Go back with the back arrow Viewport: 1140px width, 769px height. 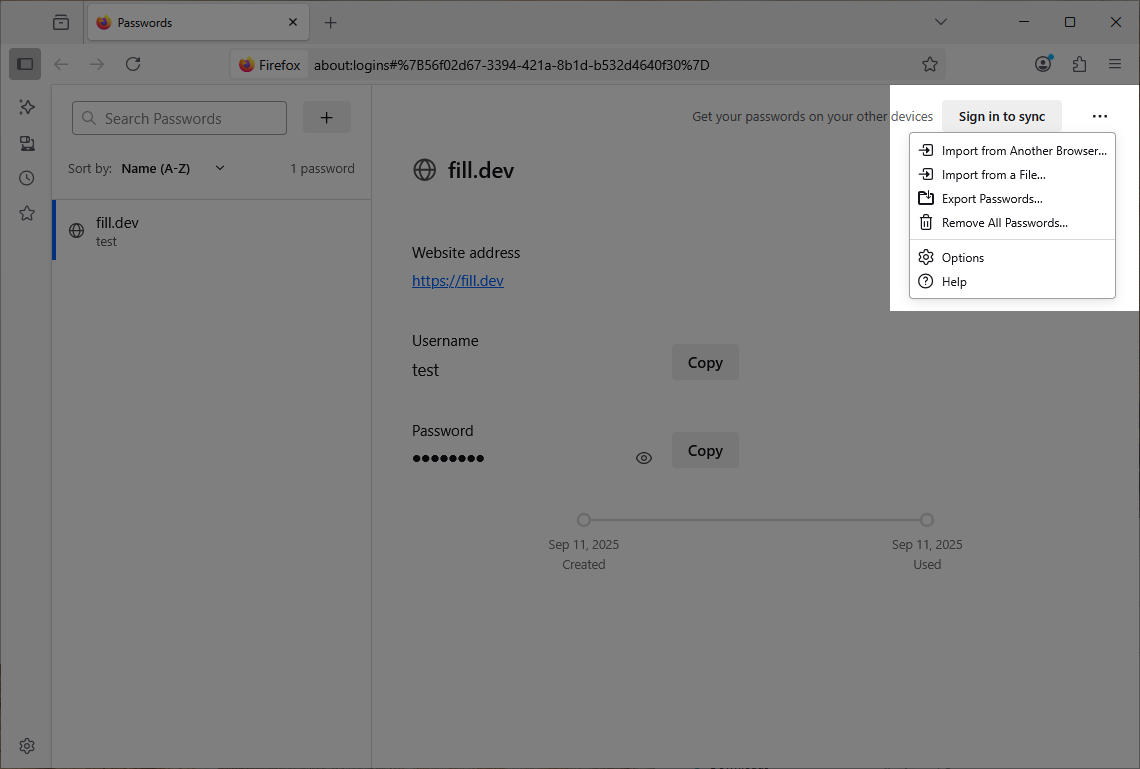tap(61, 64)
